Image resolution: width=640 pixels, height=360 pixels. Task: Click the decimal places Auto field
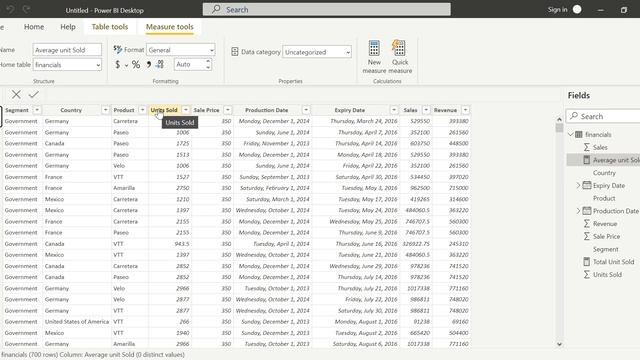coord(189,64)
